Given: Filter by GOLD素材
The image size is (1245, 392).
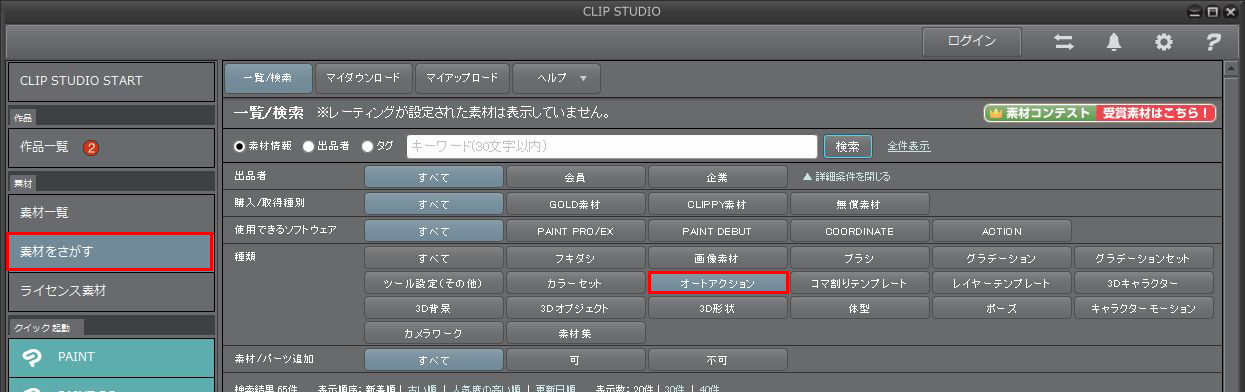Looking at the screenshot, I should point(575,204).
